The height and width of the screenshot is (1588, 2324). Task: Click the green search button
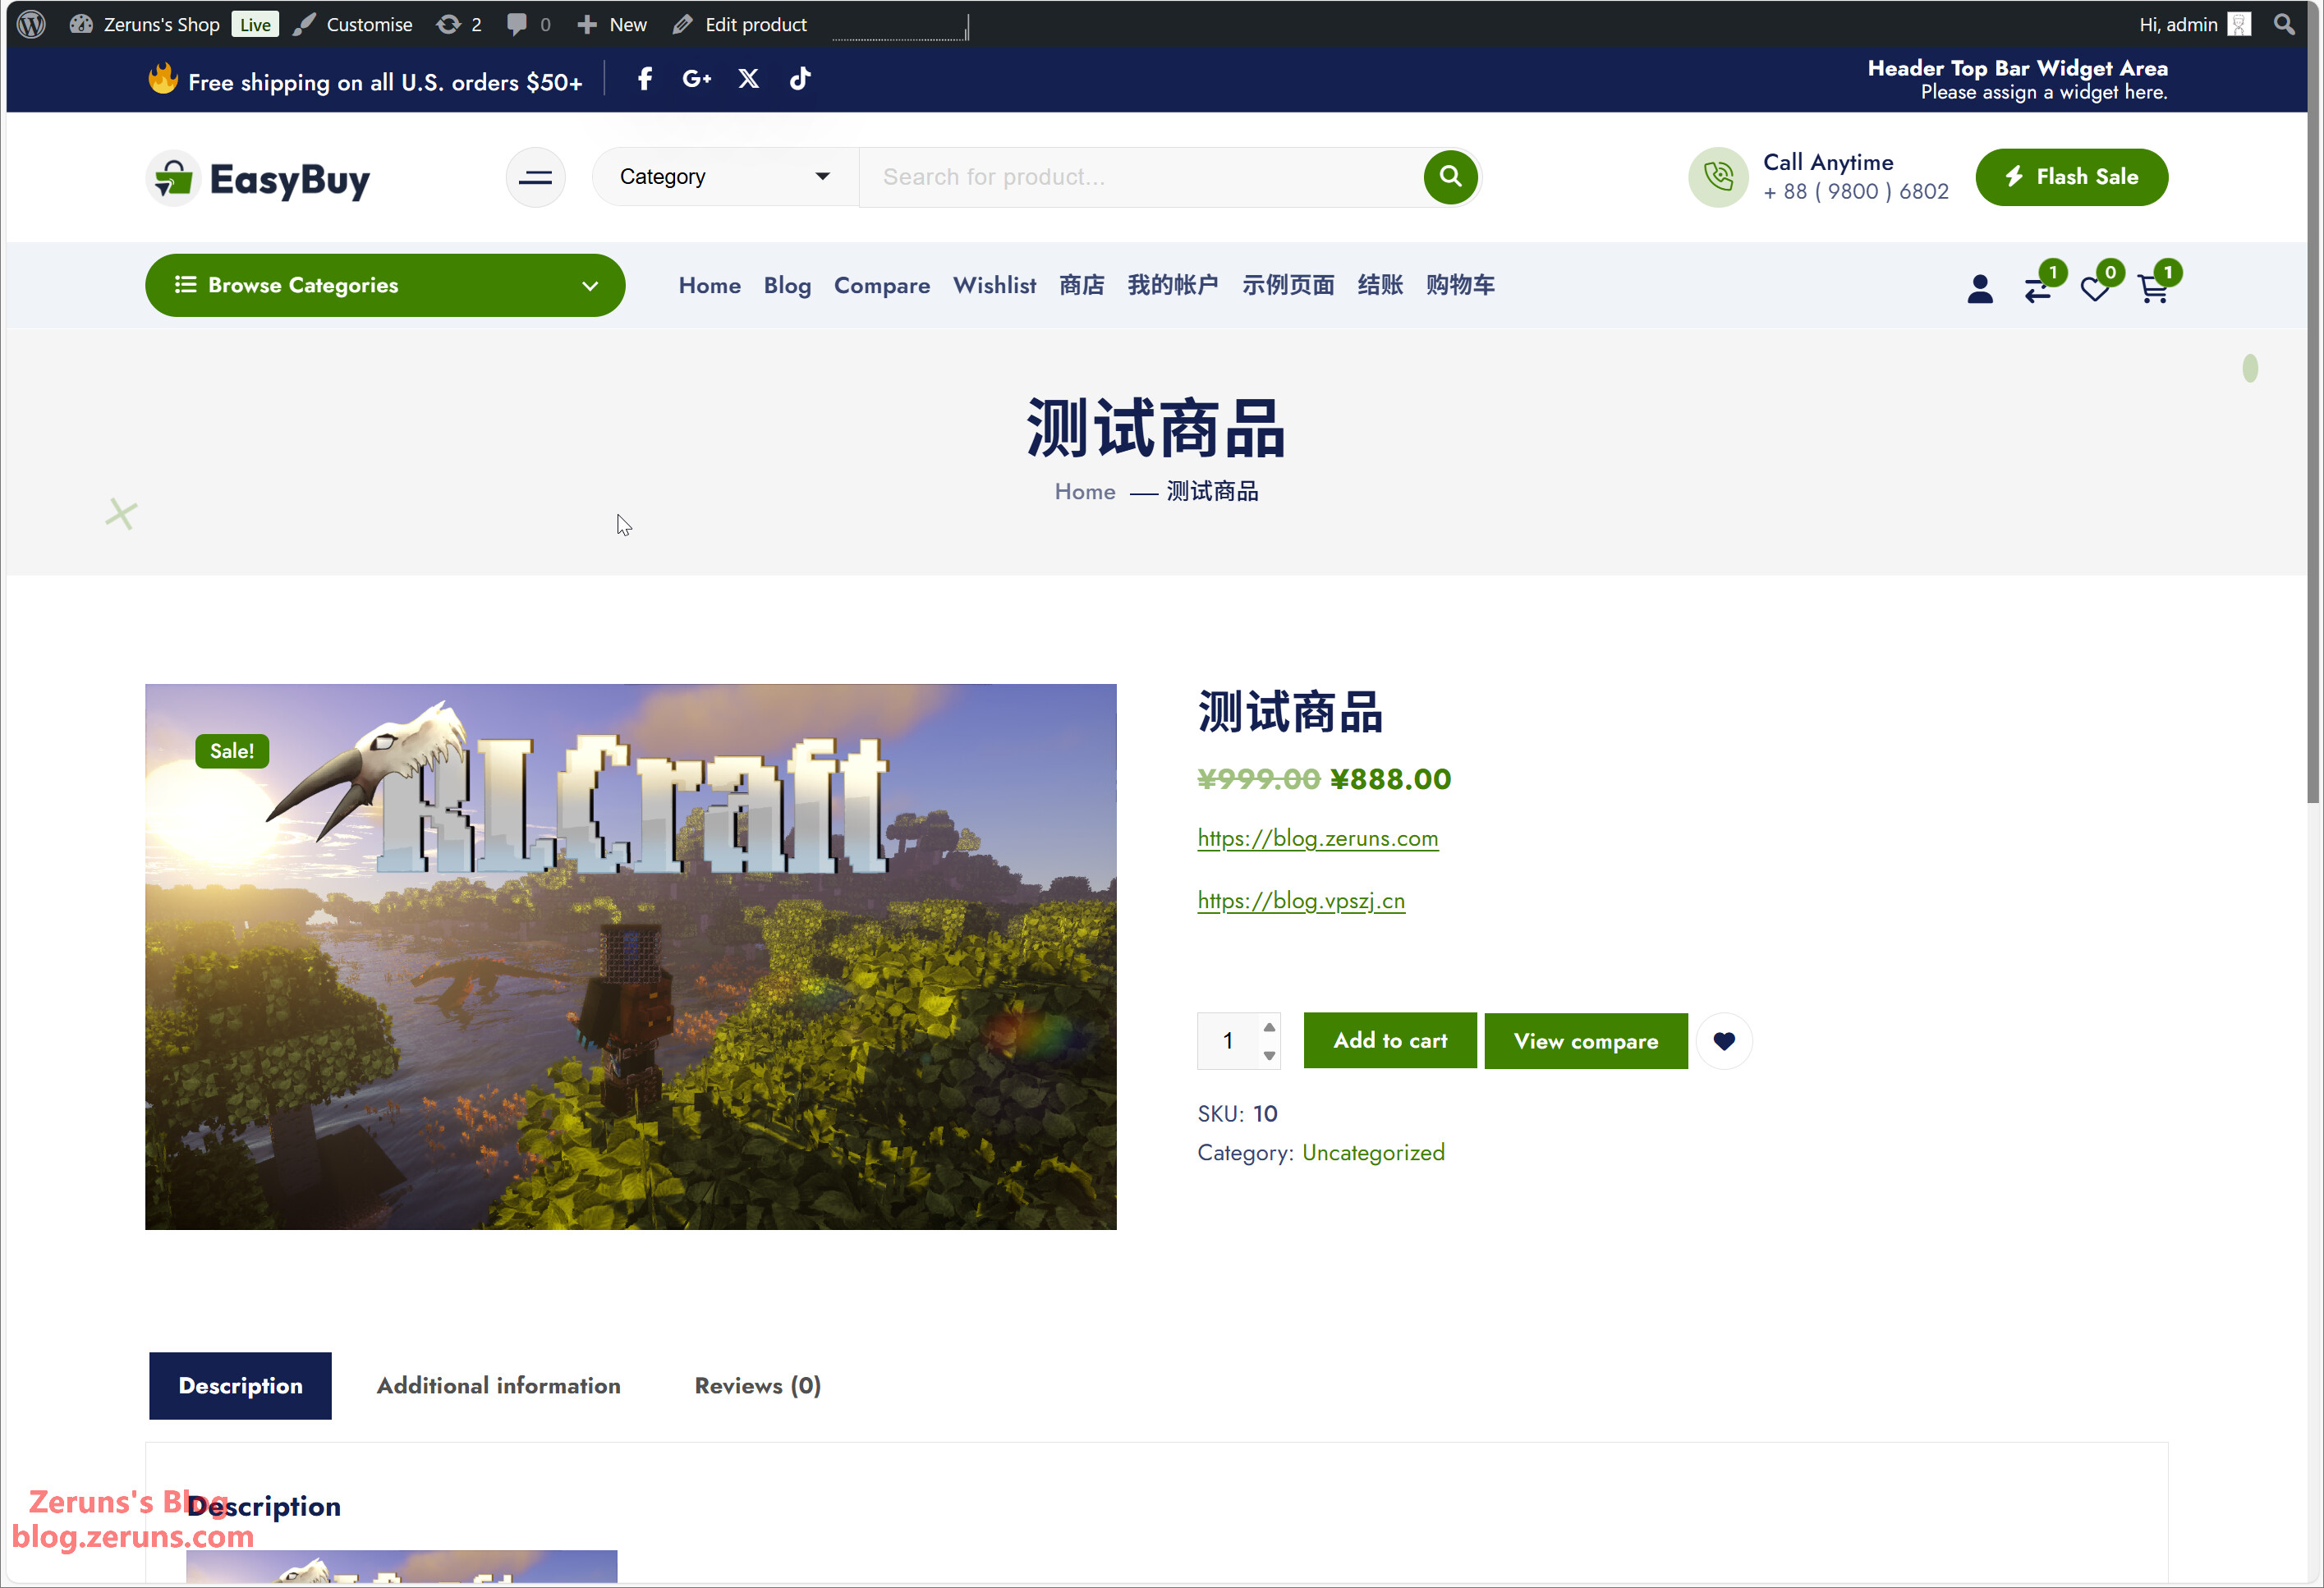[1450, 177]
